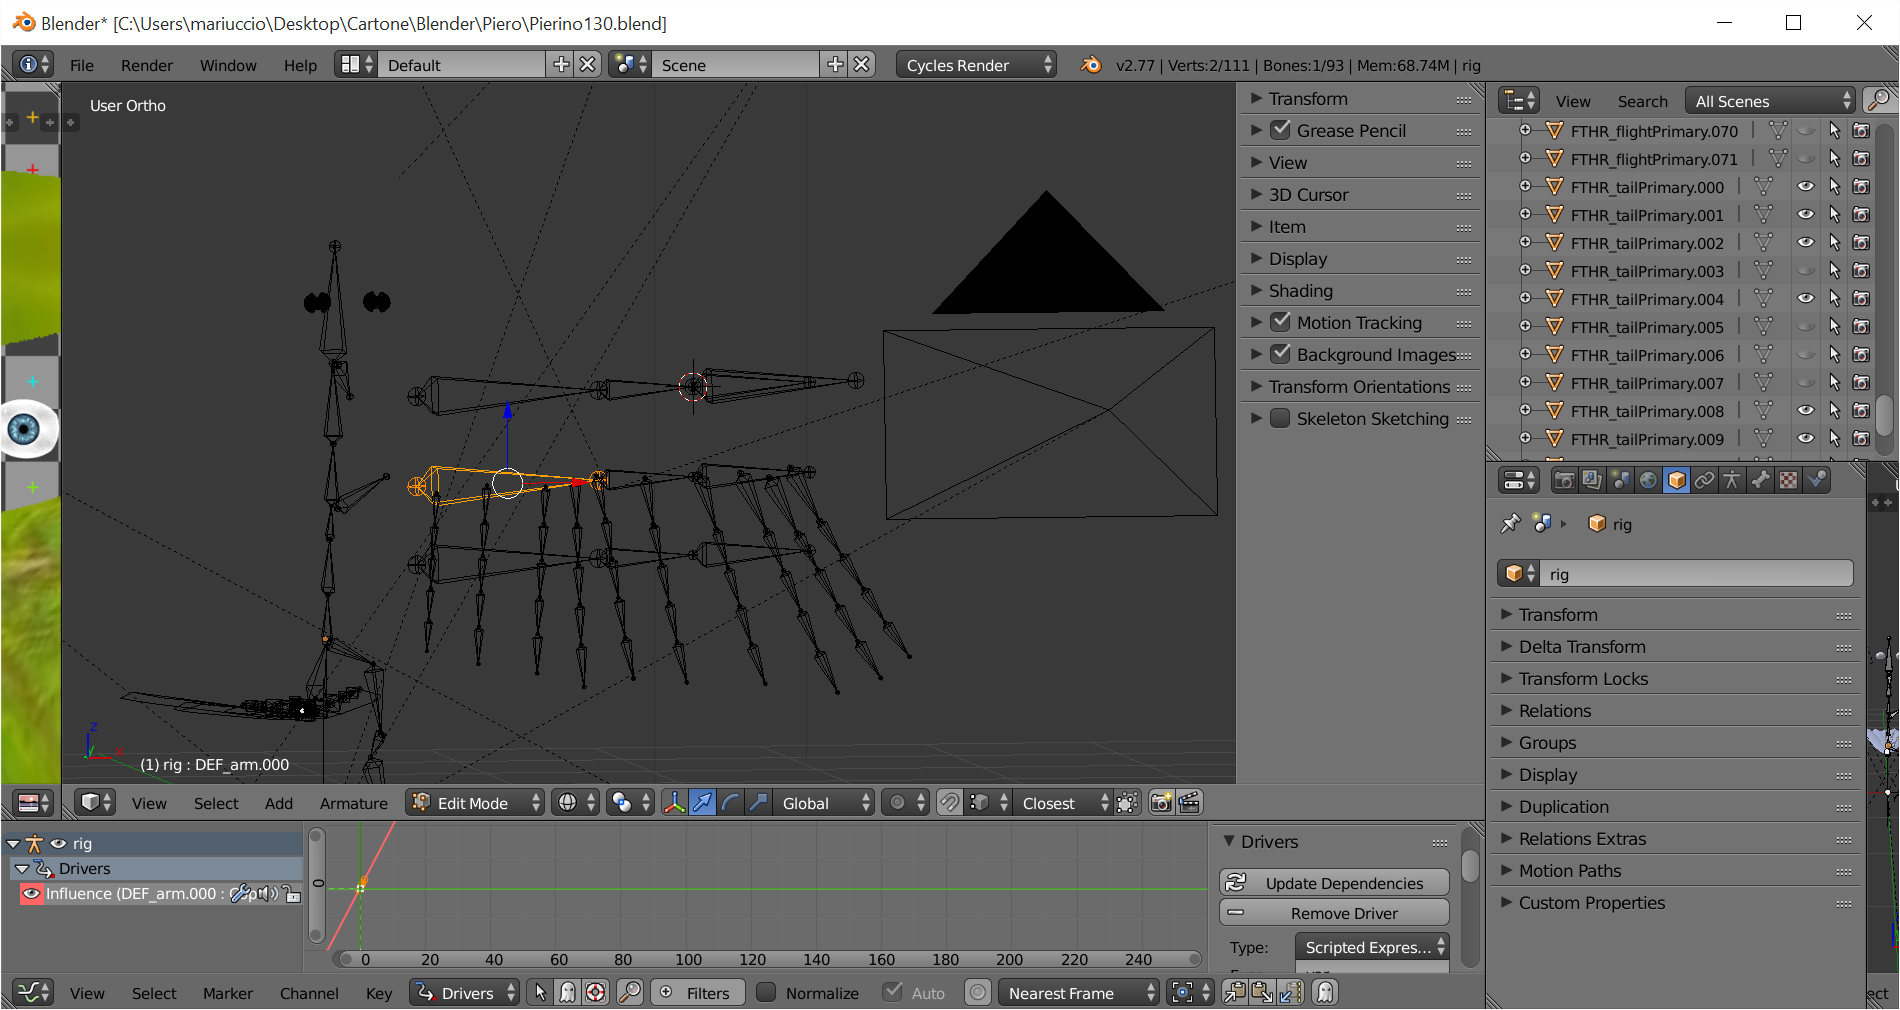Add new screen layout with plus icon
This screenshot has width=1900, height=1010.
click(x=561, y=64)
